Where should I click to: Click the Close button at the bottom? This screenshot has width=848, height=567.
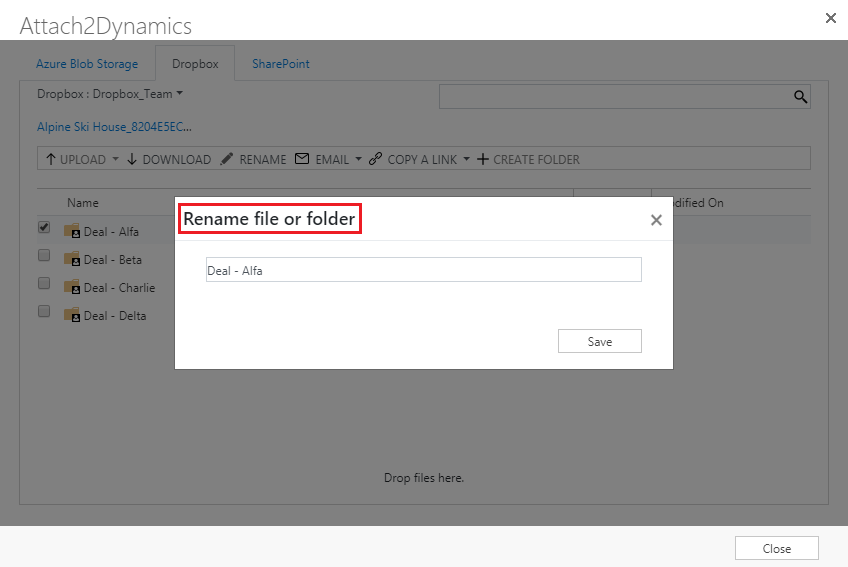click(x=777, y=549)
